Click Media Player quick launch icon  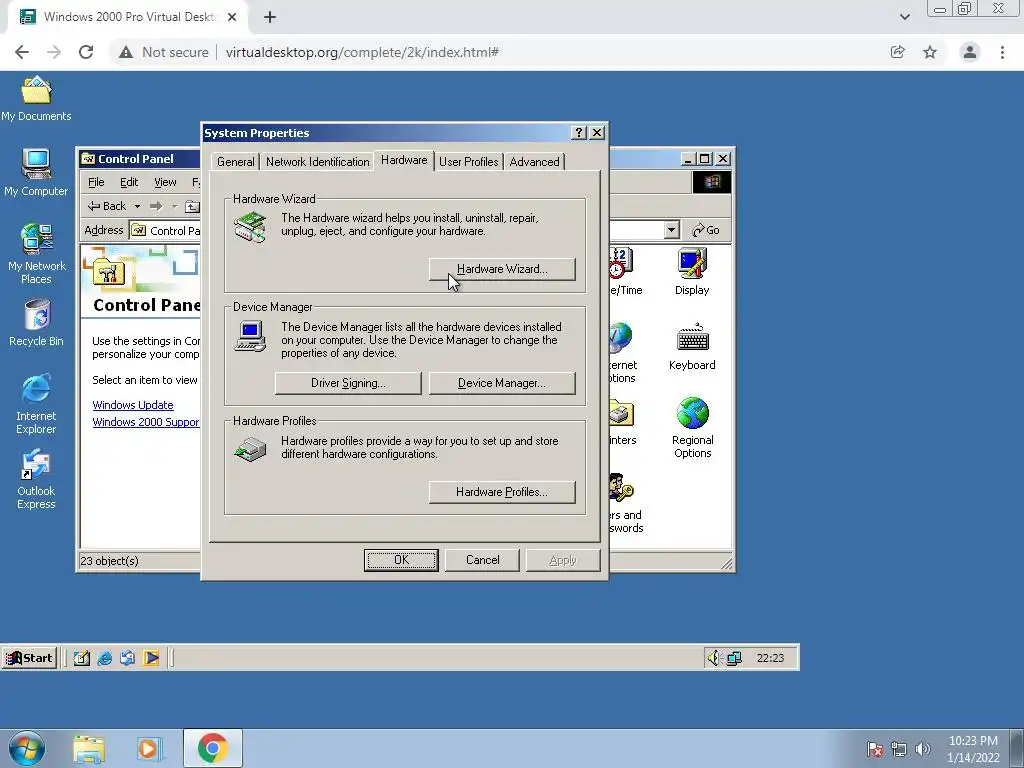[151, 658]
